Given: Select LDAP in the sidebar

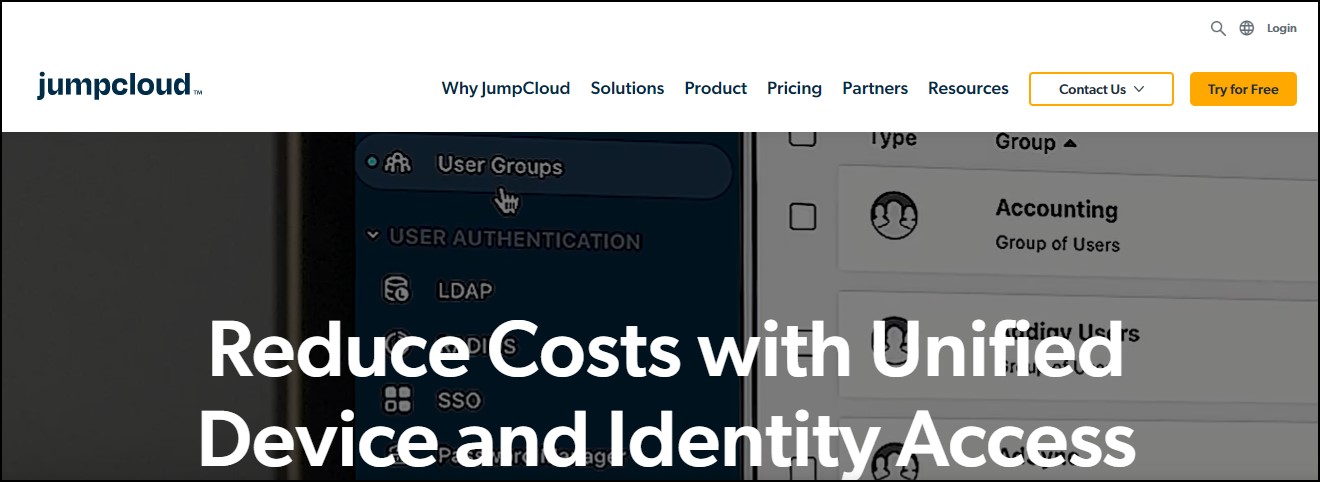Looking at the screenshot, I should tap(465, 291).
